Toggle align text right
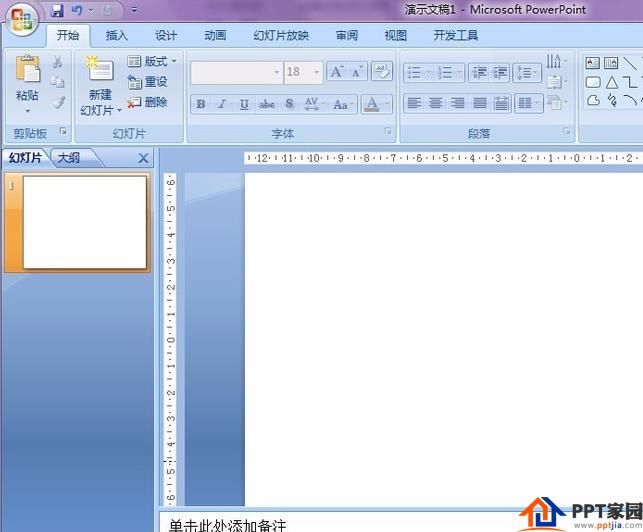The image size is (643, 532). click(x=457, y=103)
